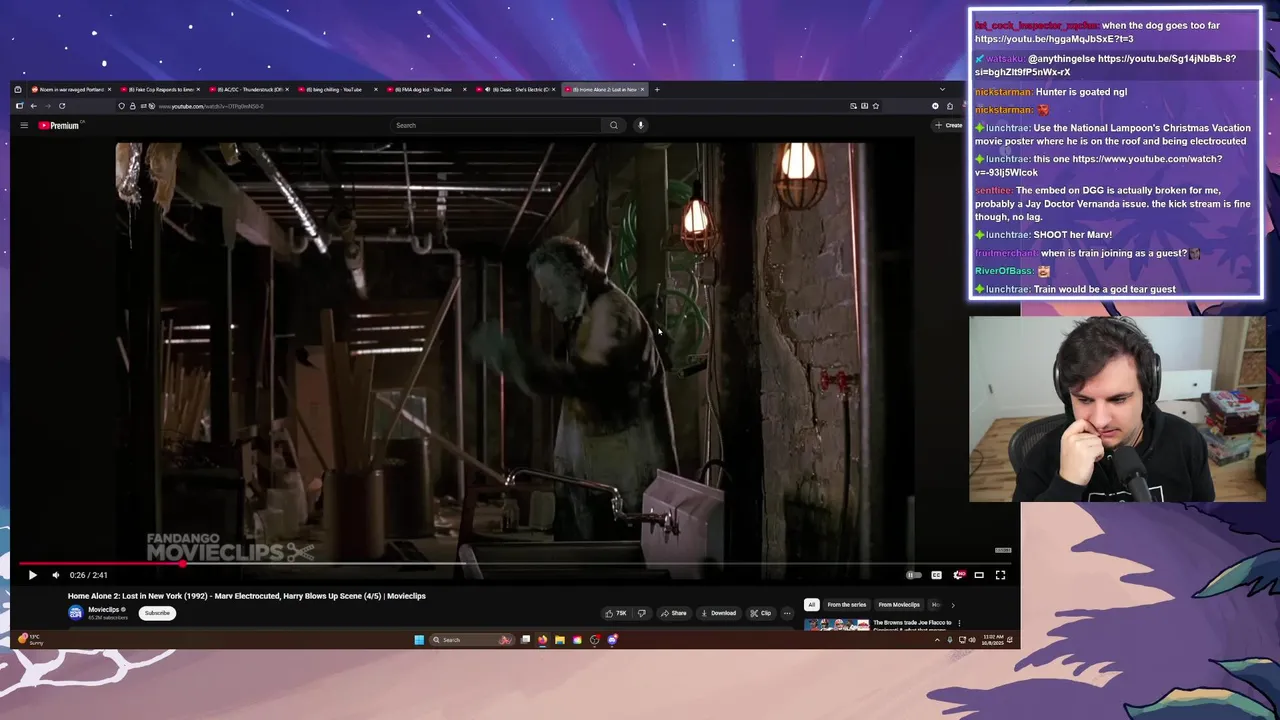Click the streamer webcam feed

pyautogui.click(x=1117, y=409)
